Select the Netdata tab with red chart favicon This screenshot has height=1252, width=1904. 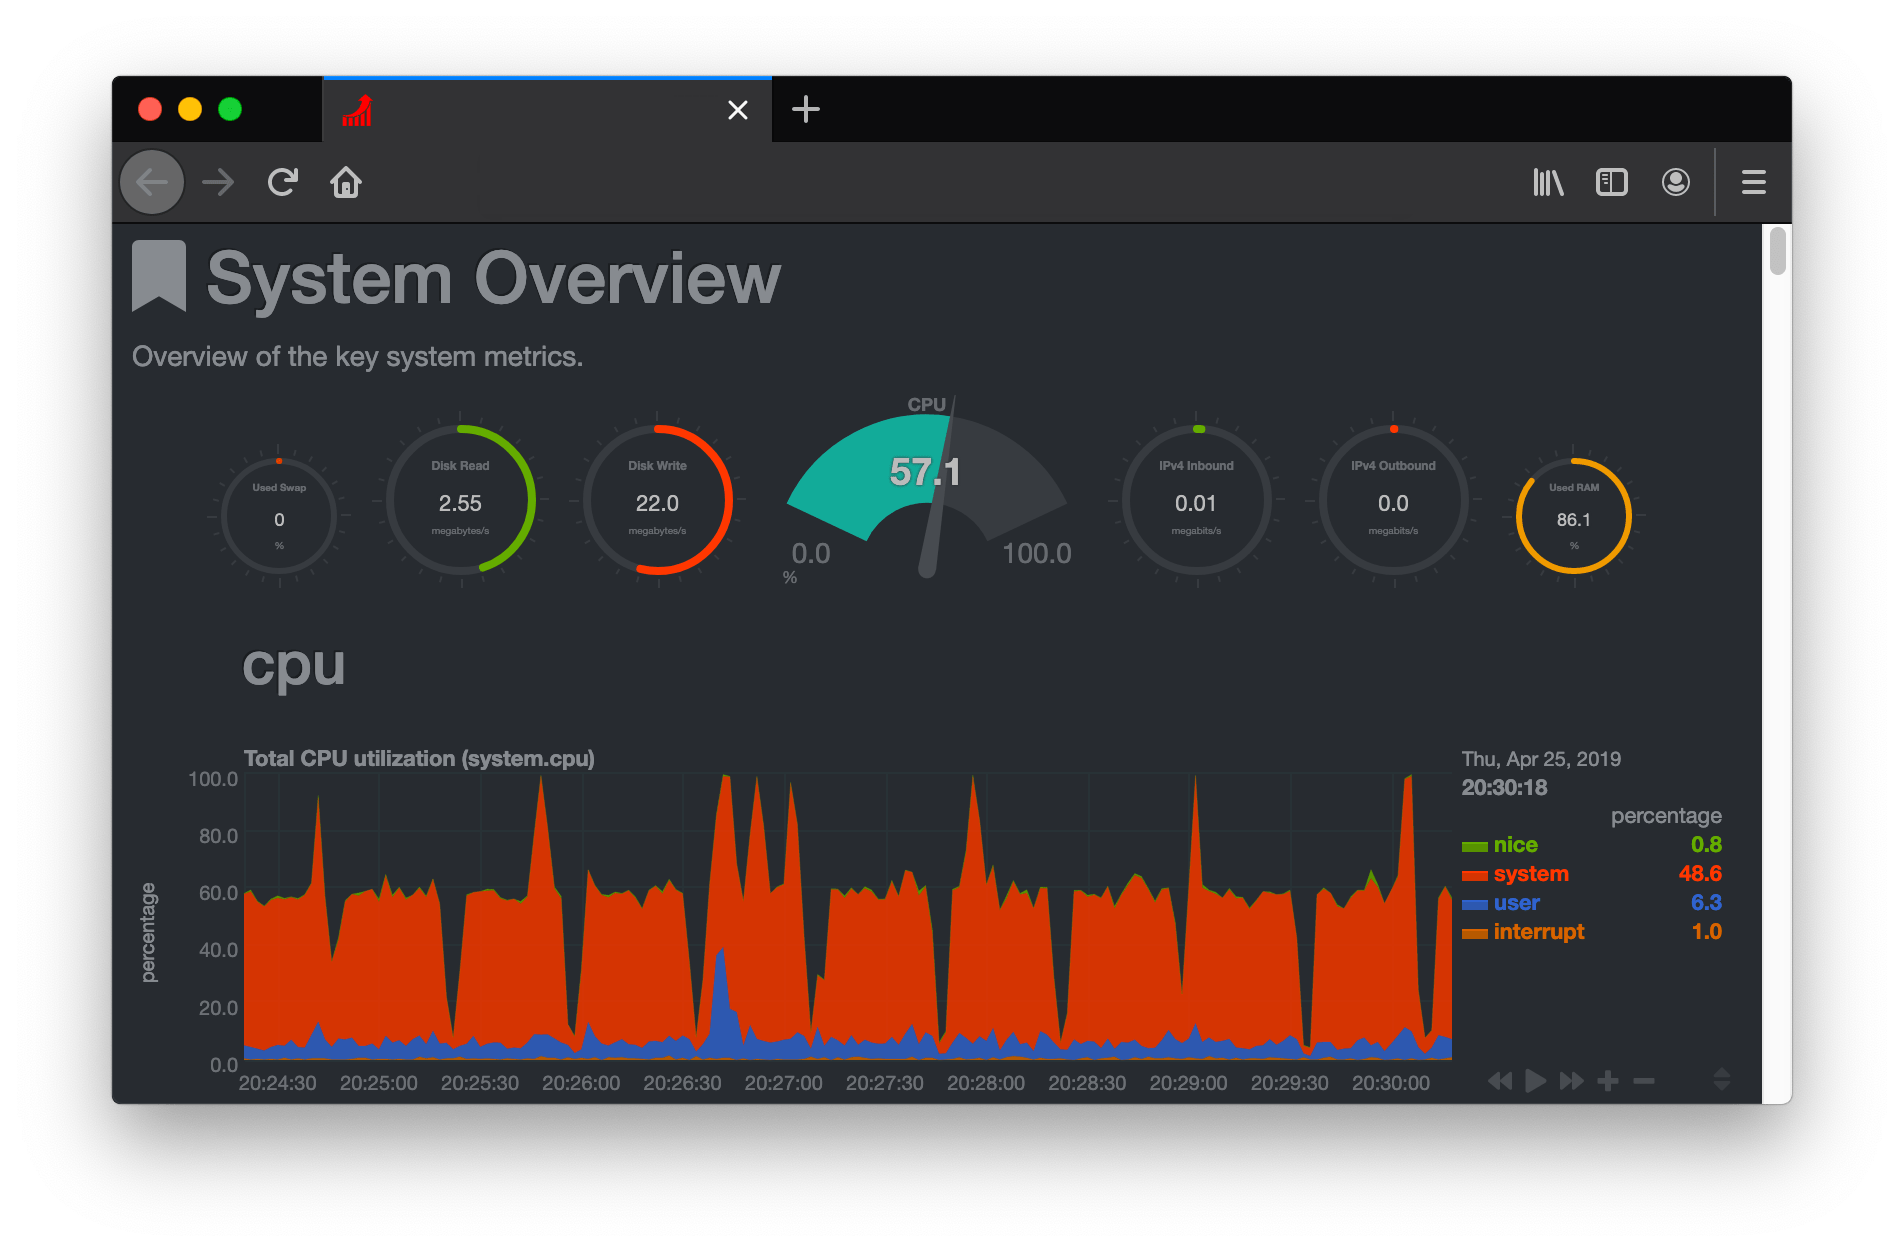click(x=547, y=110)
